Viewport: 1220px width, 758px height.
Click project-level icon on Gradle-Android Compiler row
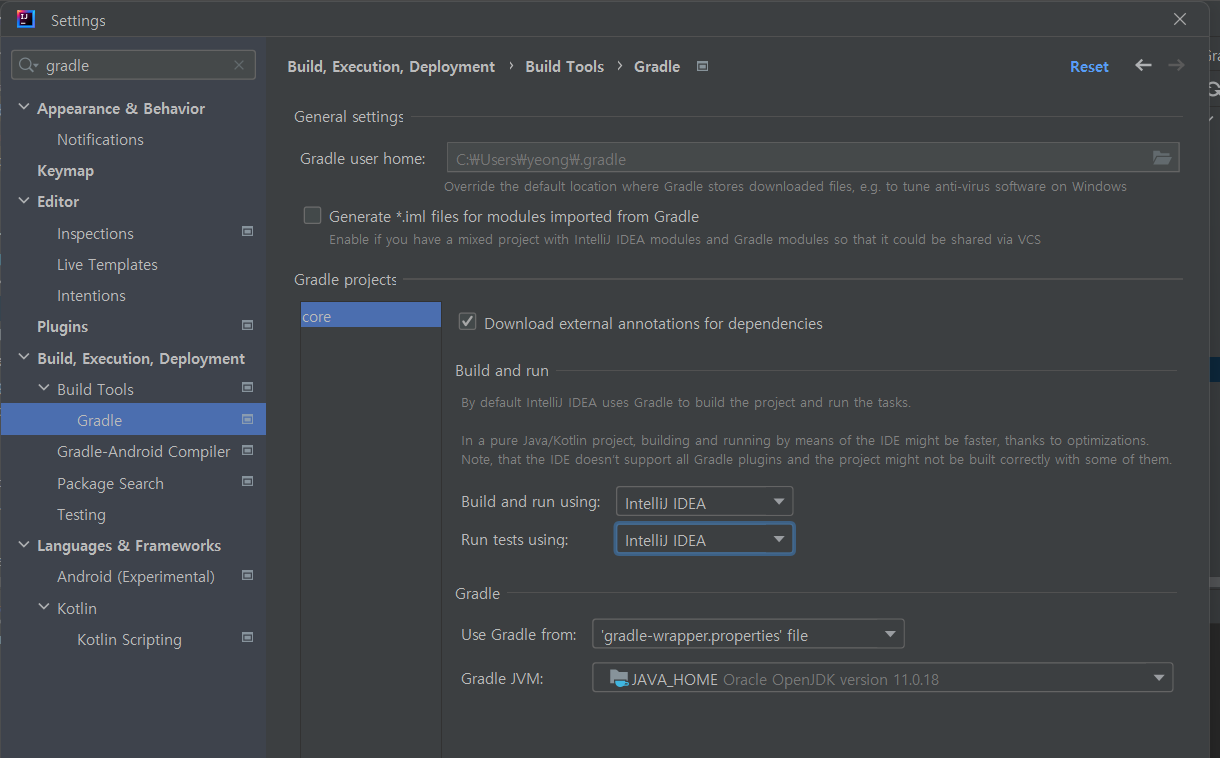248,451
